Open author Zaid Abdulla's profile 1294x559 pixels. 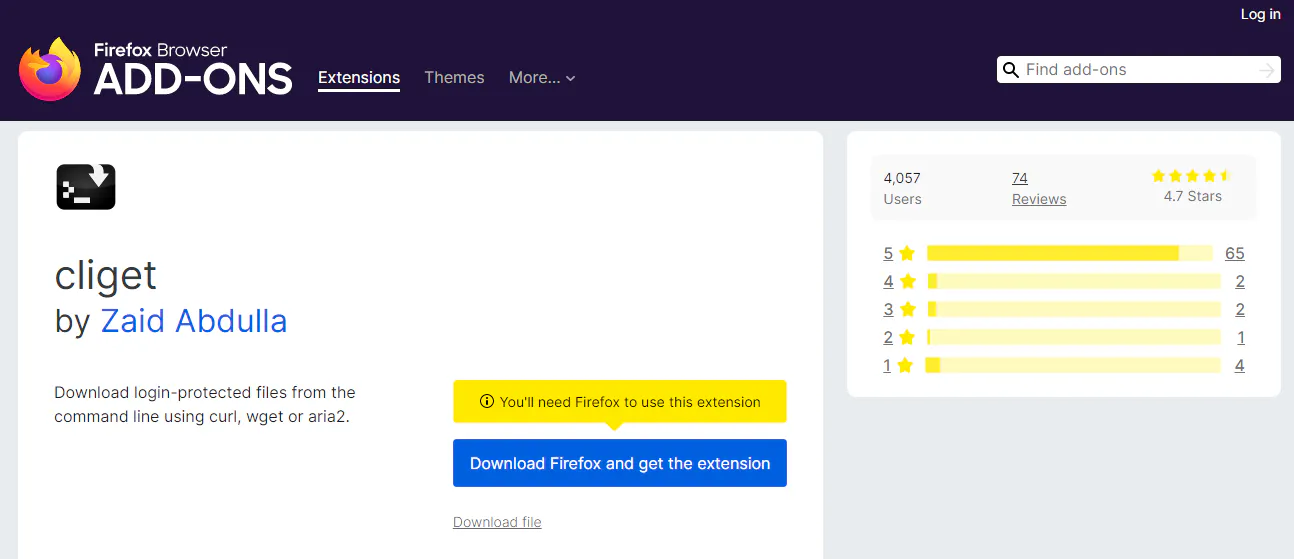pyautogui.click(x=194, y=321)
